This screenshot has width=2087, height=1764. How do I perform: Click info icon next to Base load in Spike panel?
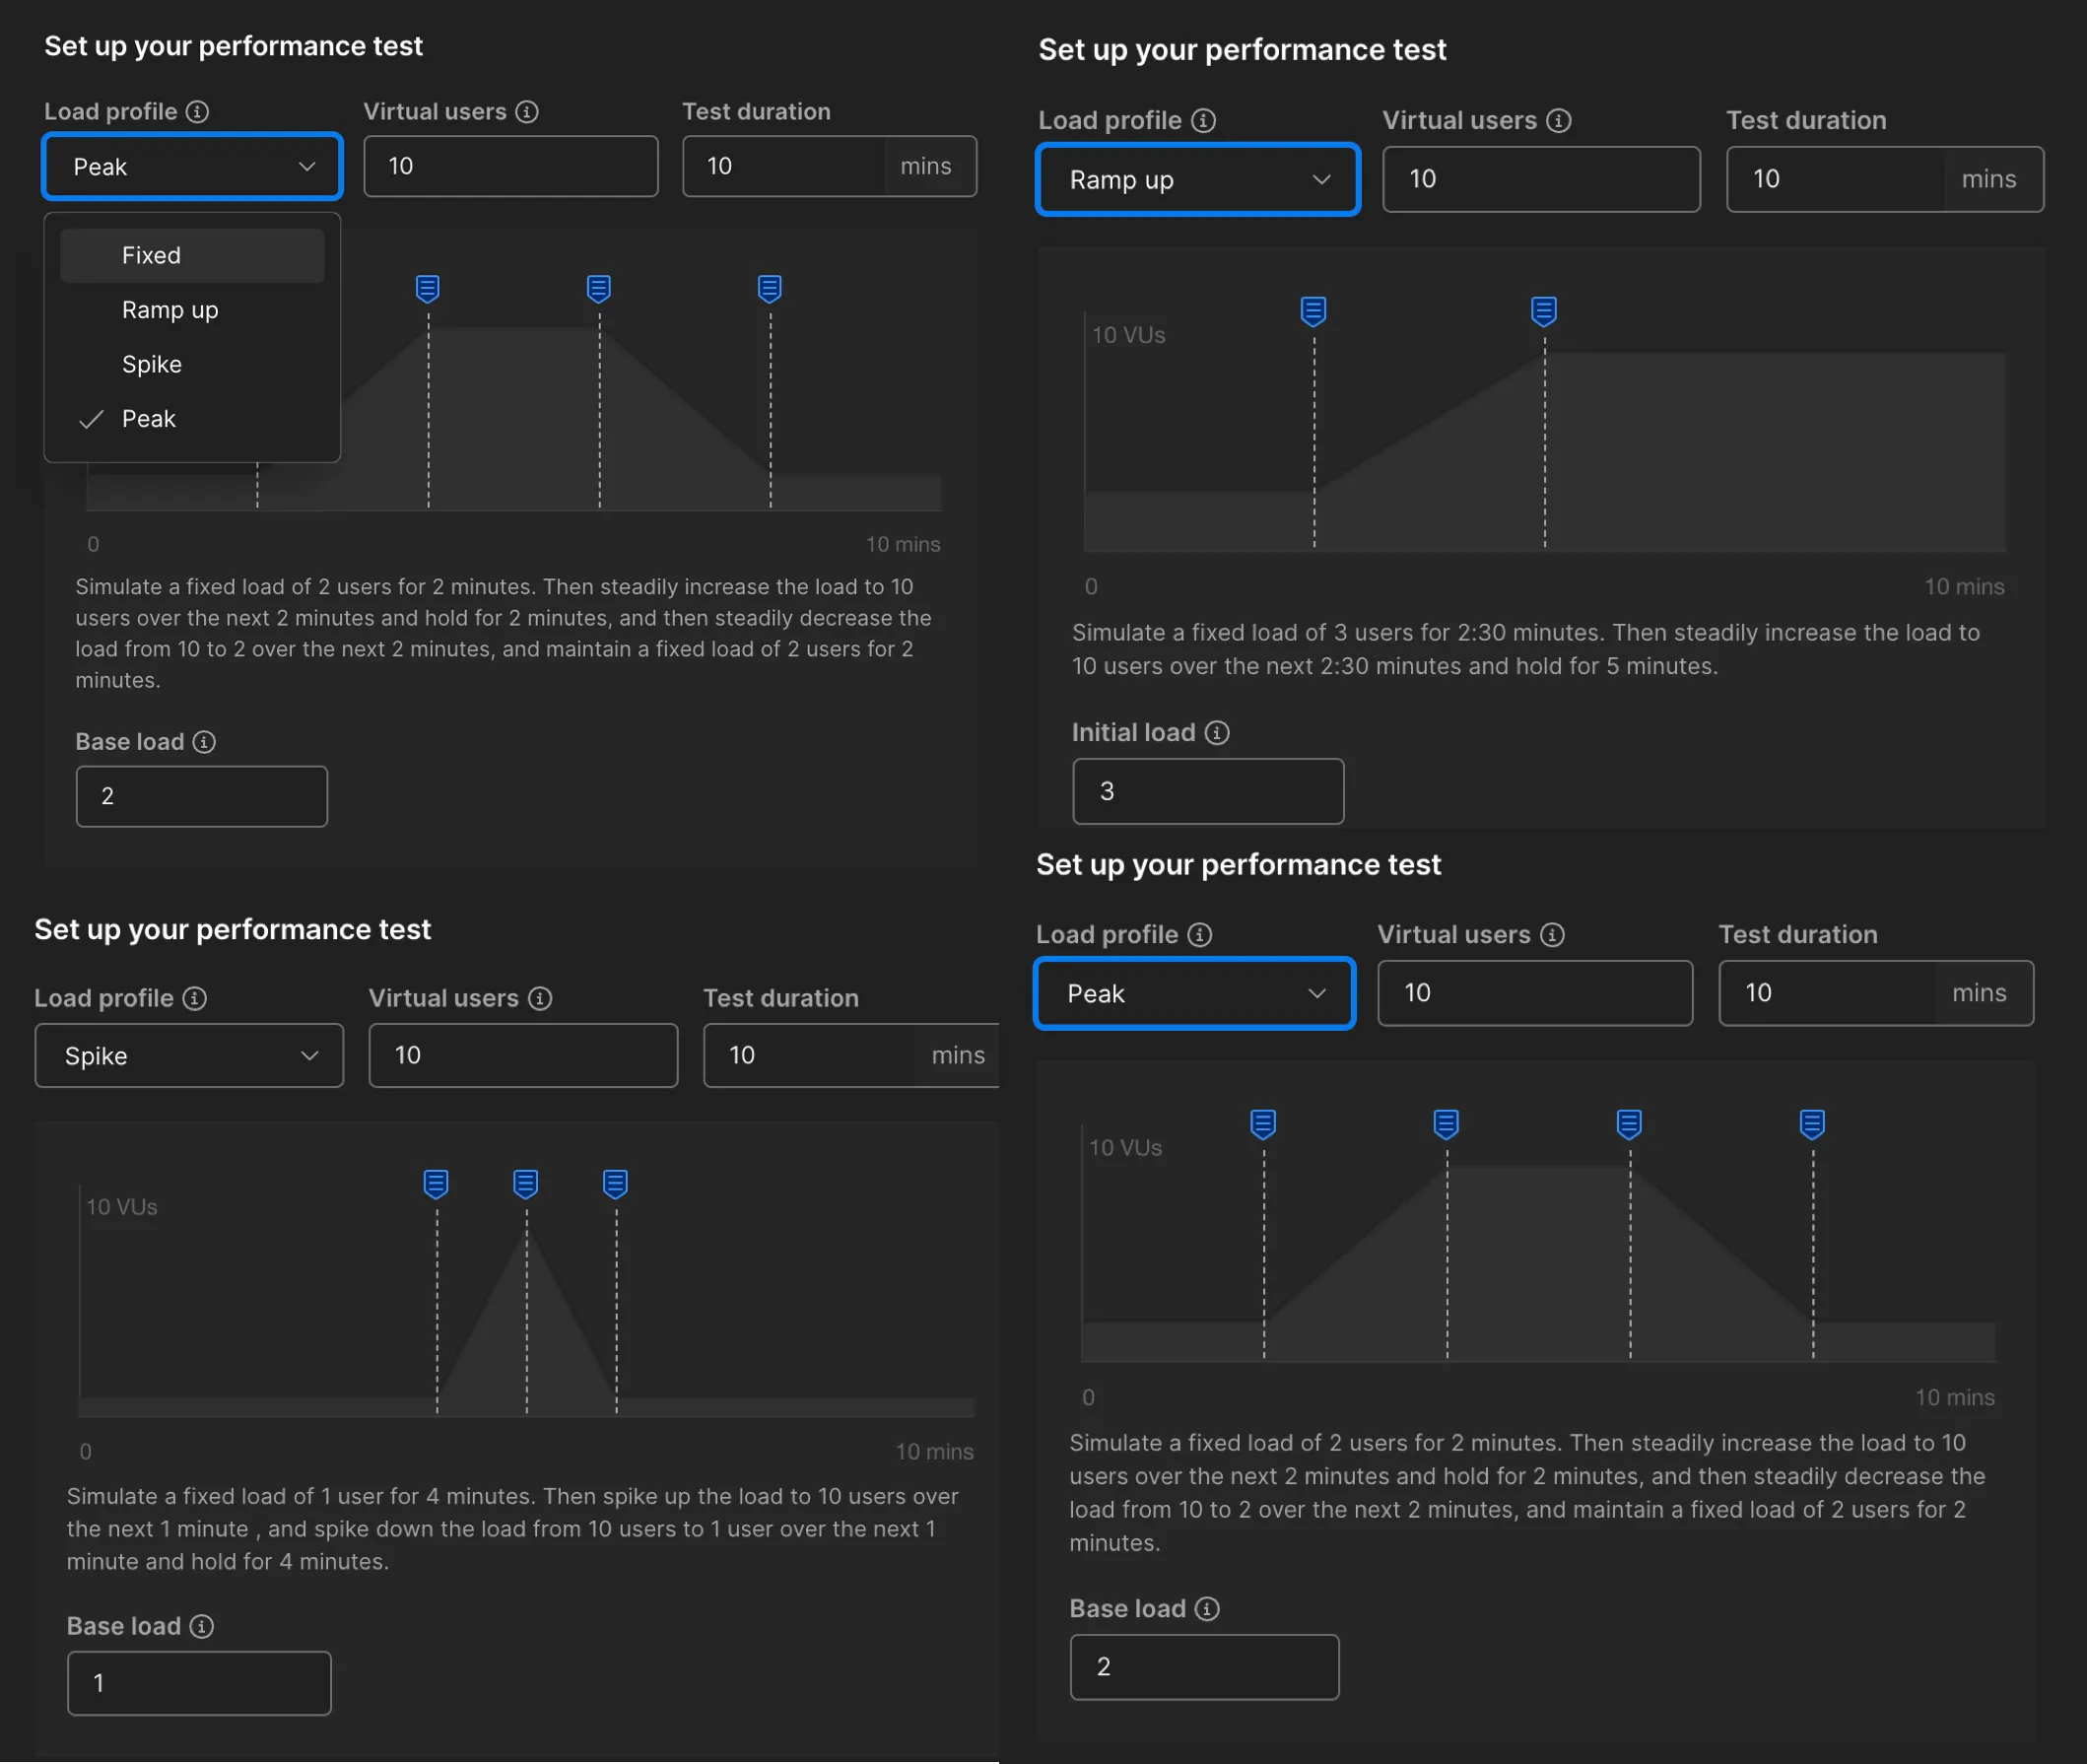(201, 1627)
